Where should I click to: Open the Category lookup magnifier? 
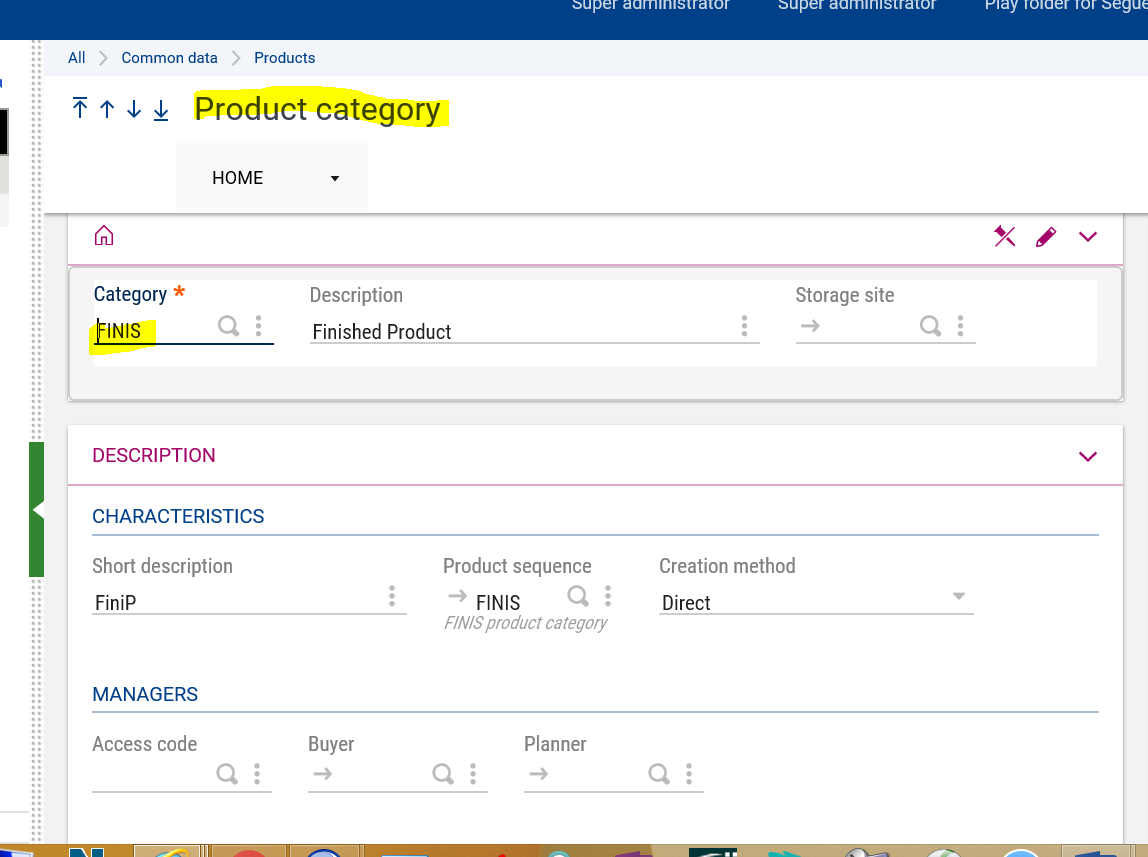click(228, 326)
